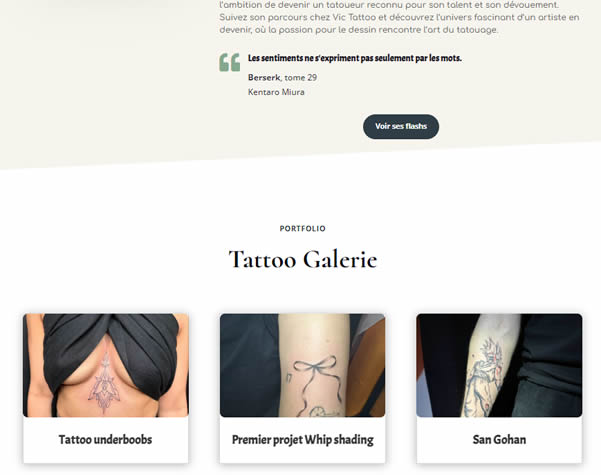Click the paragraph line mentioning tatoueur reconnu
601x475 pixels.
coord(389,5)
